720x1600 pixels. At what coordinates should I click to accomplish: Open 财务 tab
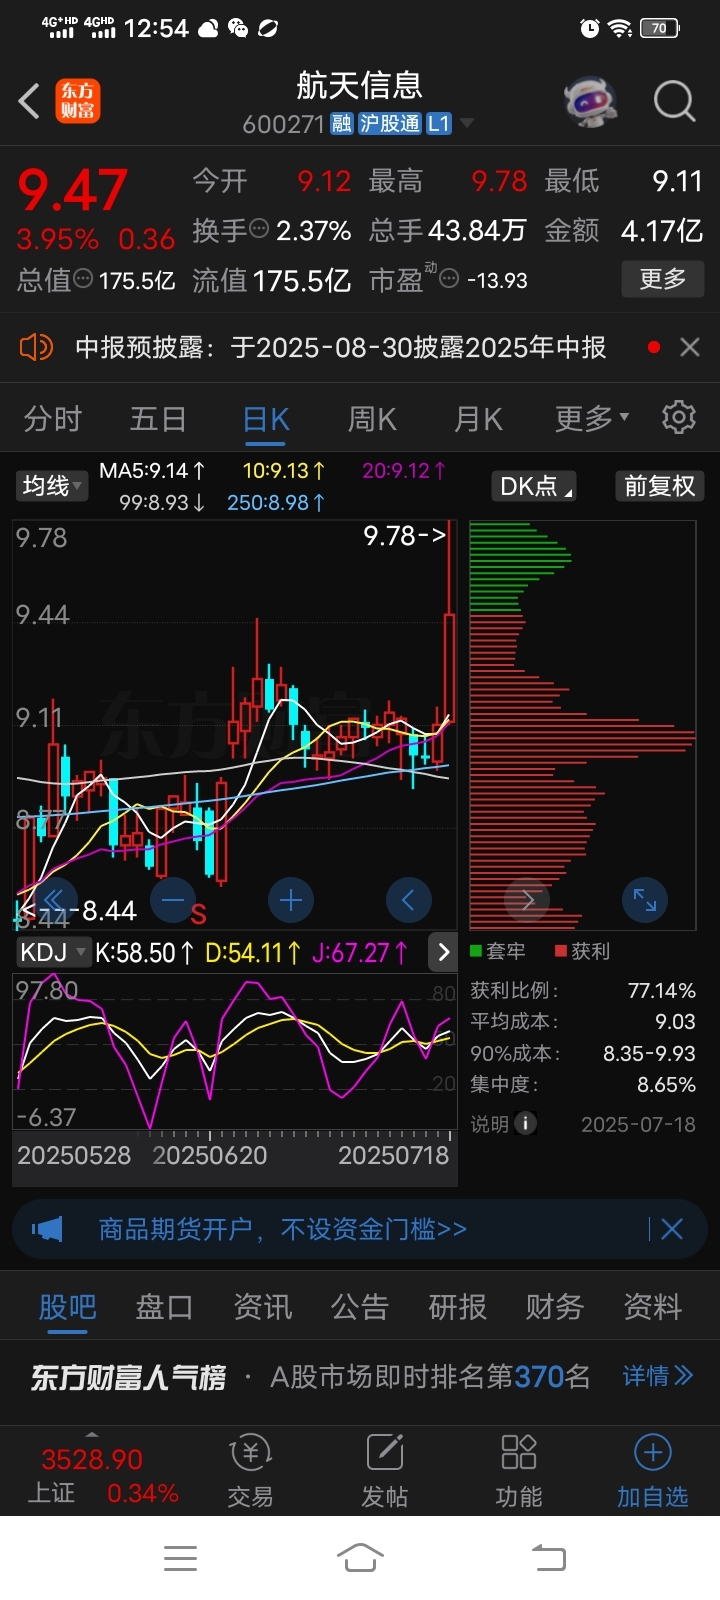click(555, 1306)
